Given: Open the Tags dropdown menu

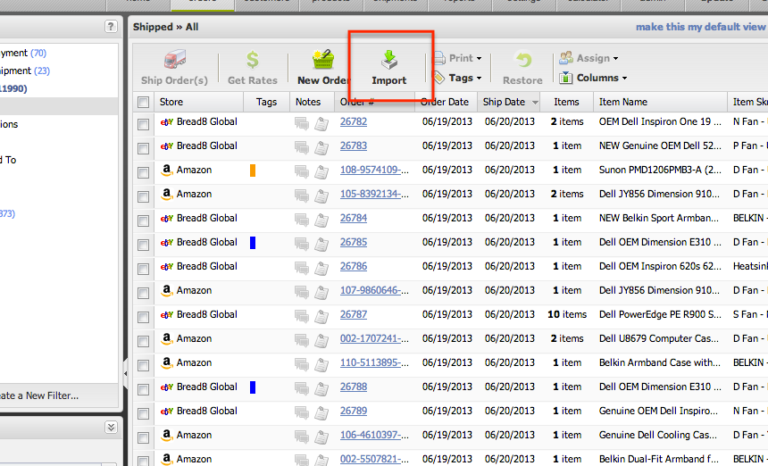Looking at the screenshot, I should (x=458, y=77).
